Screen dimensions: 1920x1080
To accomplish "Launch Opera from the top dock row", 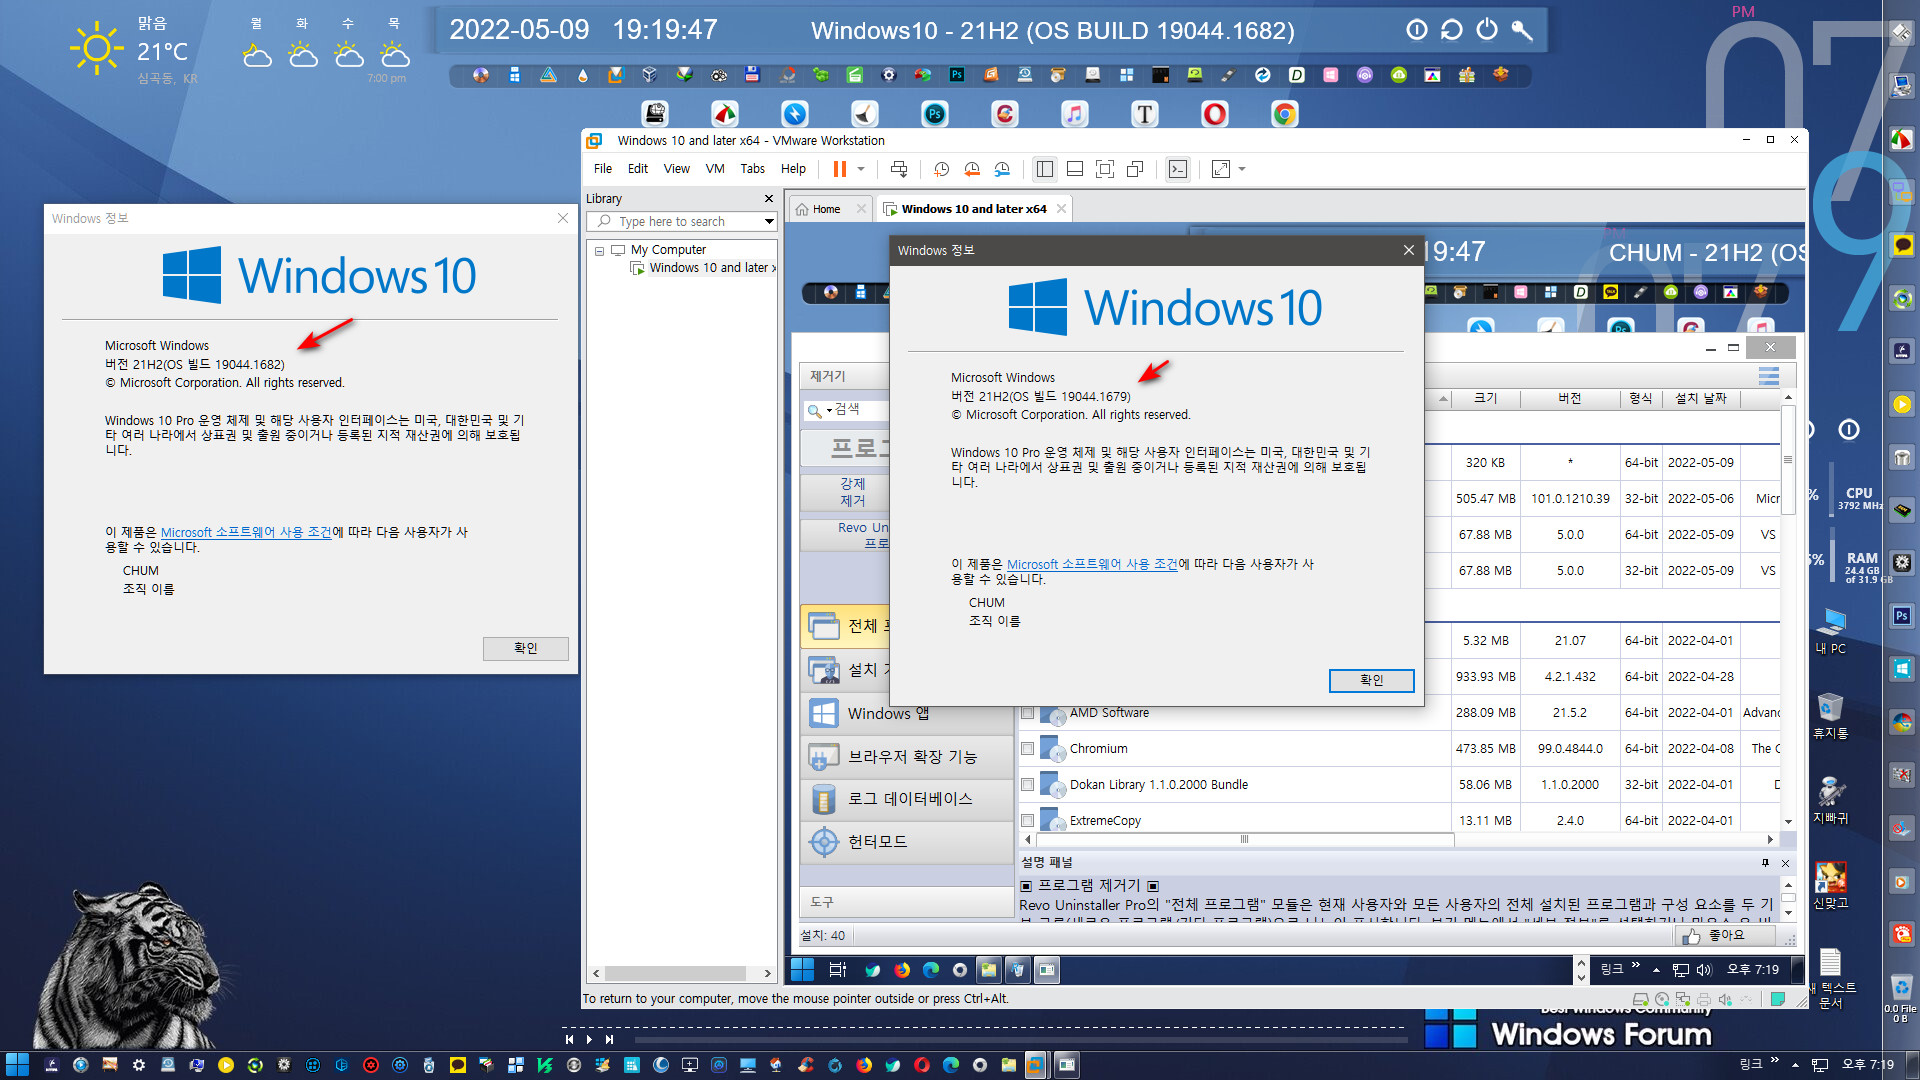I will 1215,114.
